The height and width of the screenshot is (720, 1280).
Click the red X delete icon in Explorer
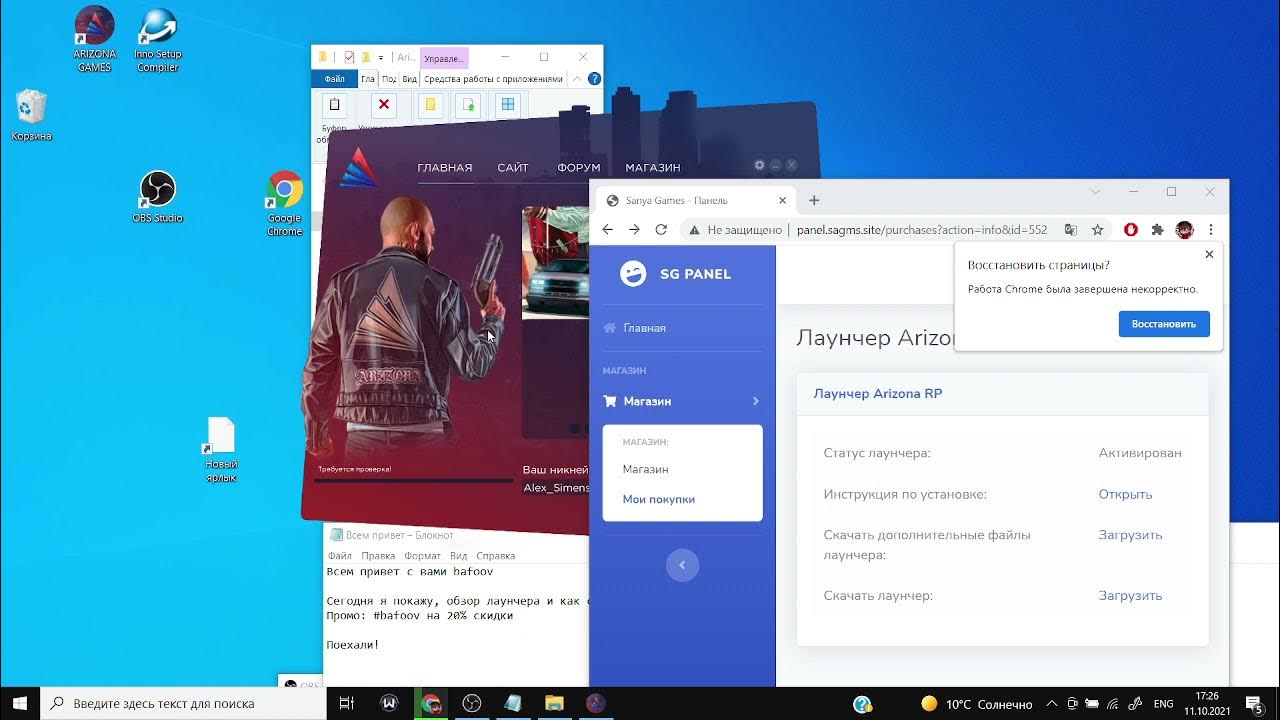tap(383, 104)
